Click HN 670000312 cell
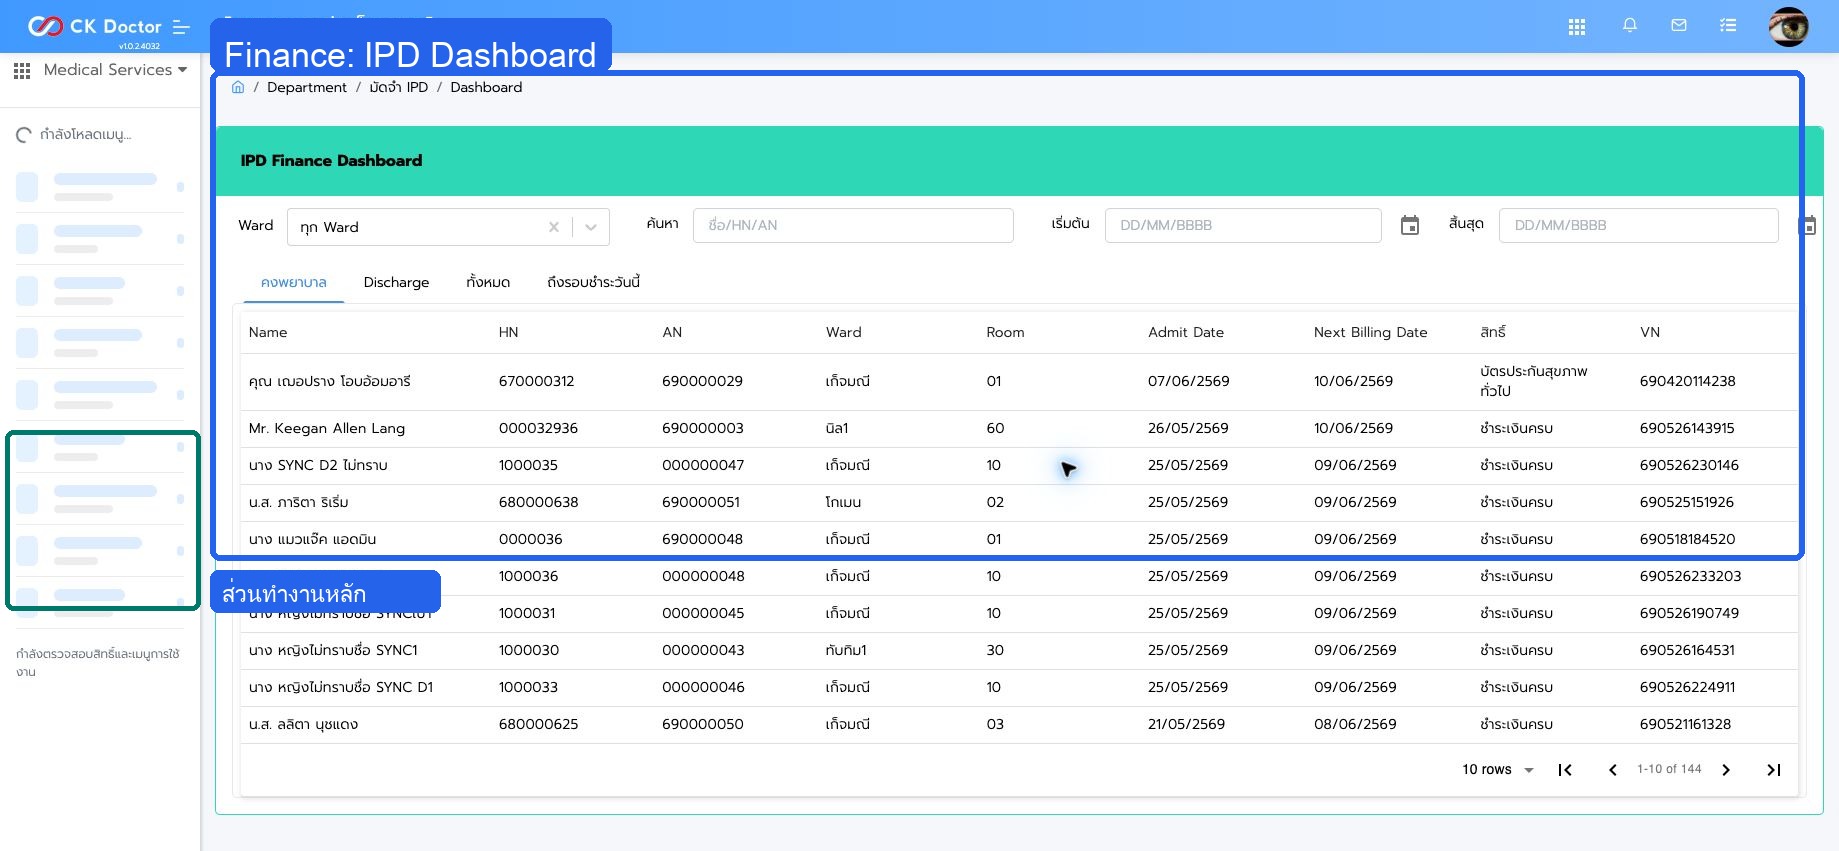Viewport: 1839px width, 851px height. (536, 381)
